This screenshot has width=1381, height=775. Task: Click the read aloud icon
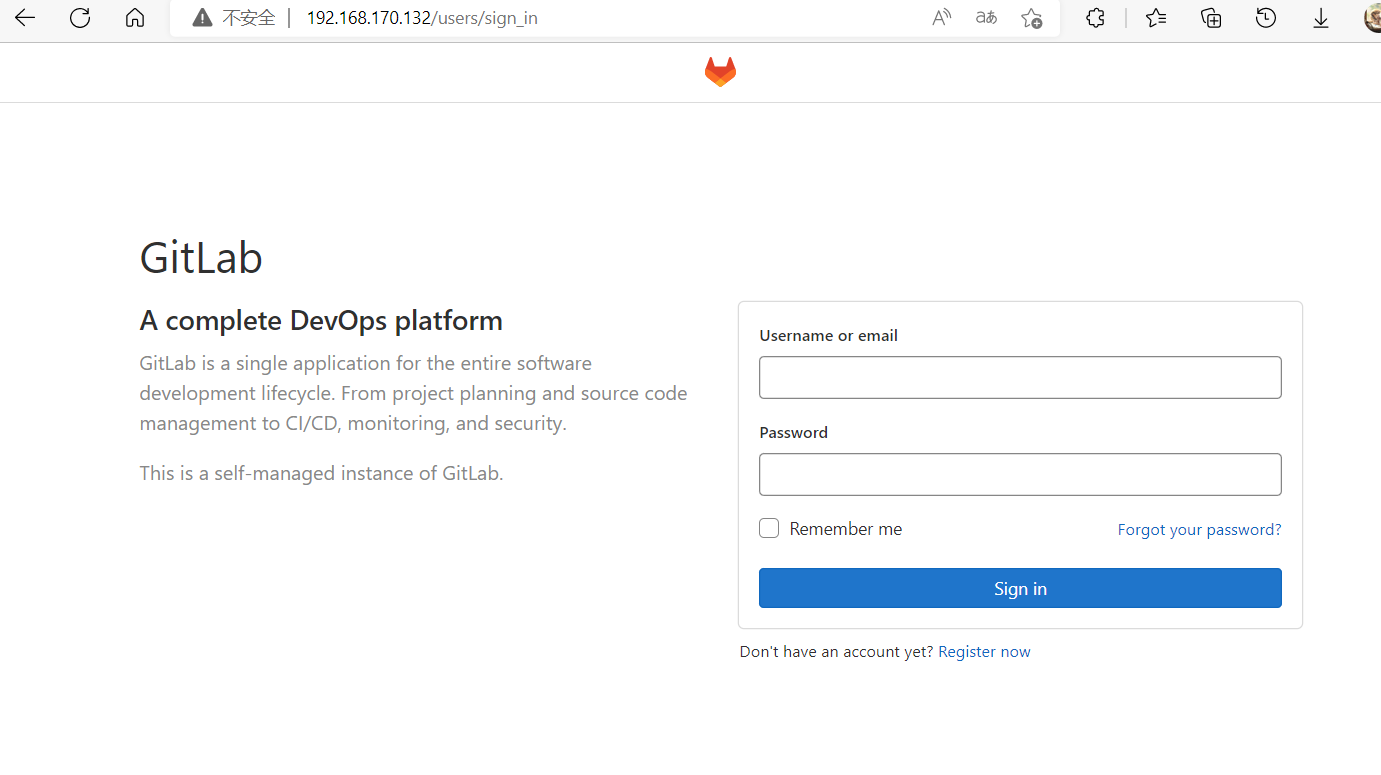(x=941, y=18)
